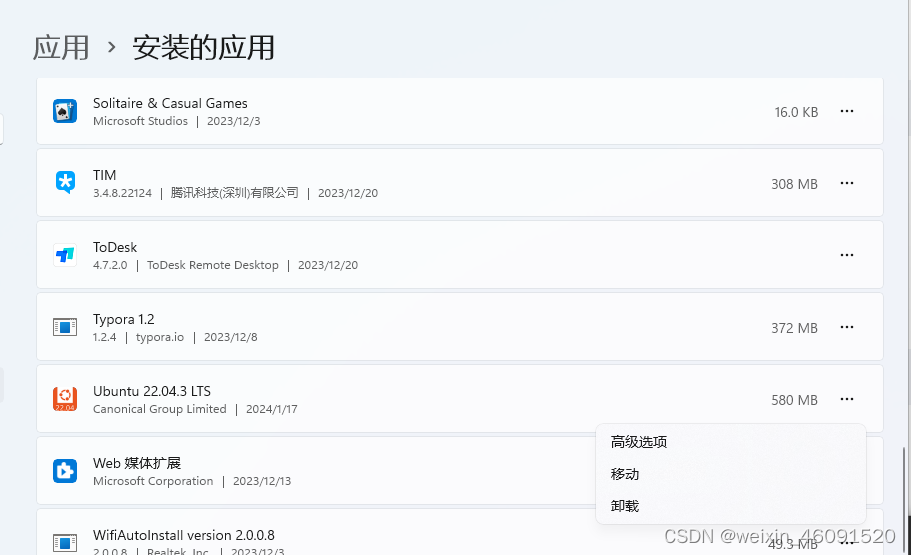Viewport: 911px width, 555px height.
Task: Click the TIM app icon
Action: coord(65,183)
